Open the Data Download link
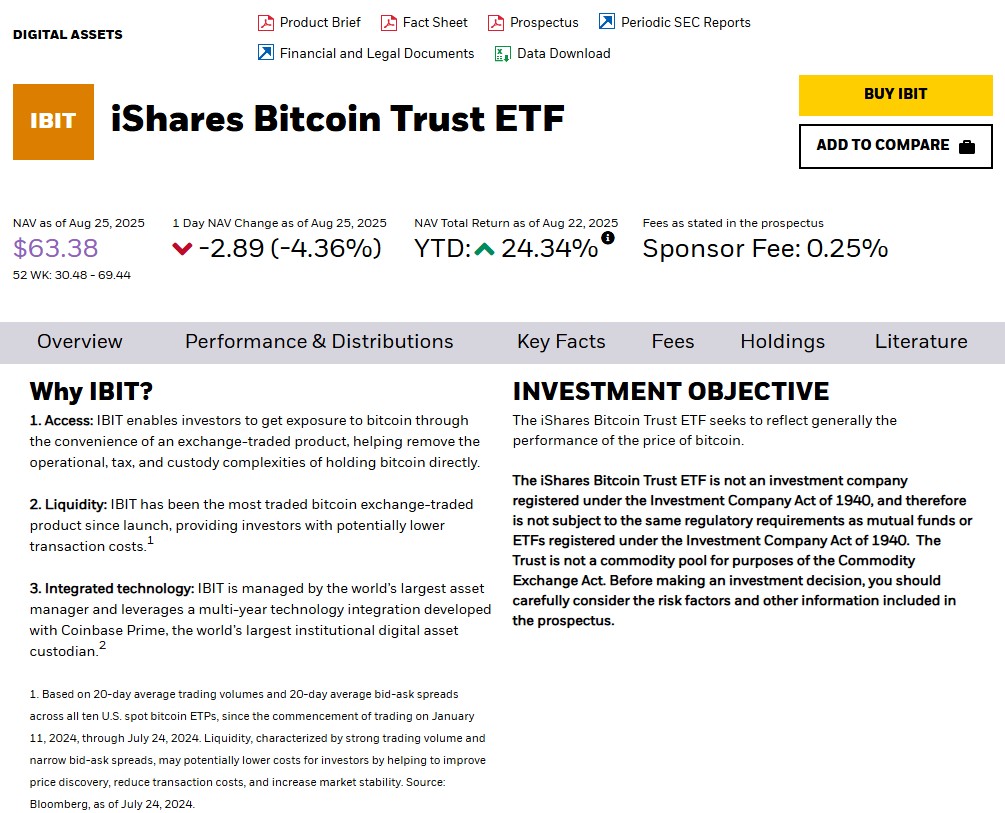Screen dimensions: 1005x813 pyautogui.click(x=563, y=54)
